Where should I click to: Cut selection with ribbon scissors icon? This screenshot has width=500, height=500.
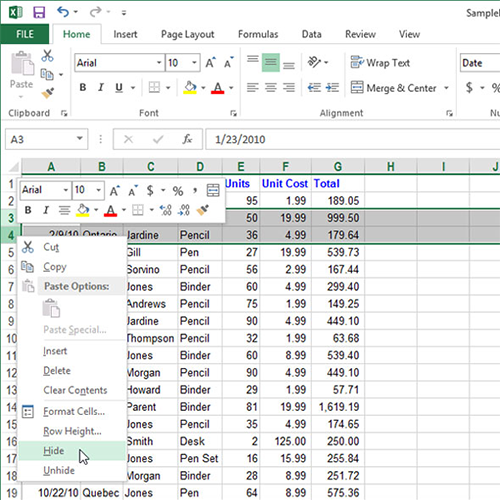tap(47, 56)
